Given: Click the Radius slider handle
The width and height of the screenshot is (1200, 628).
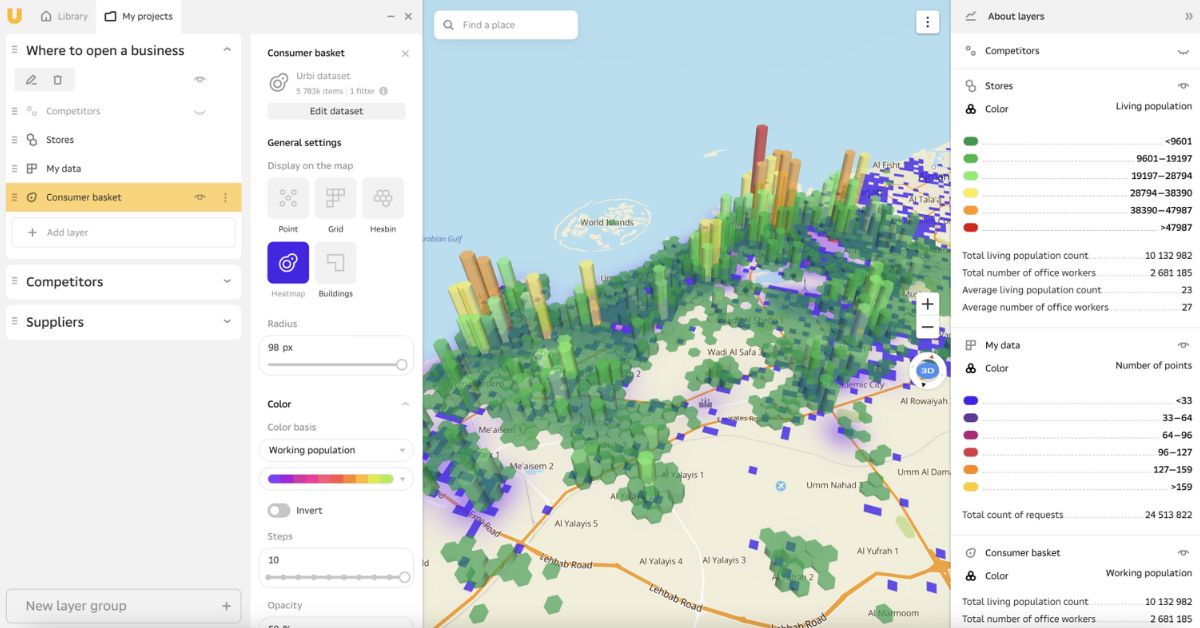Looking at the screenshot, I should tap(402, 365).
